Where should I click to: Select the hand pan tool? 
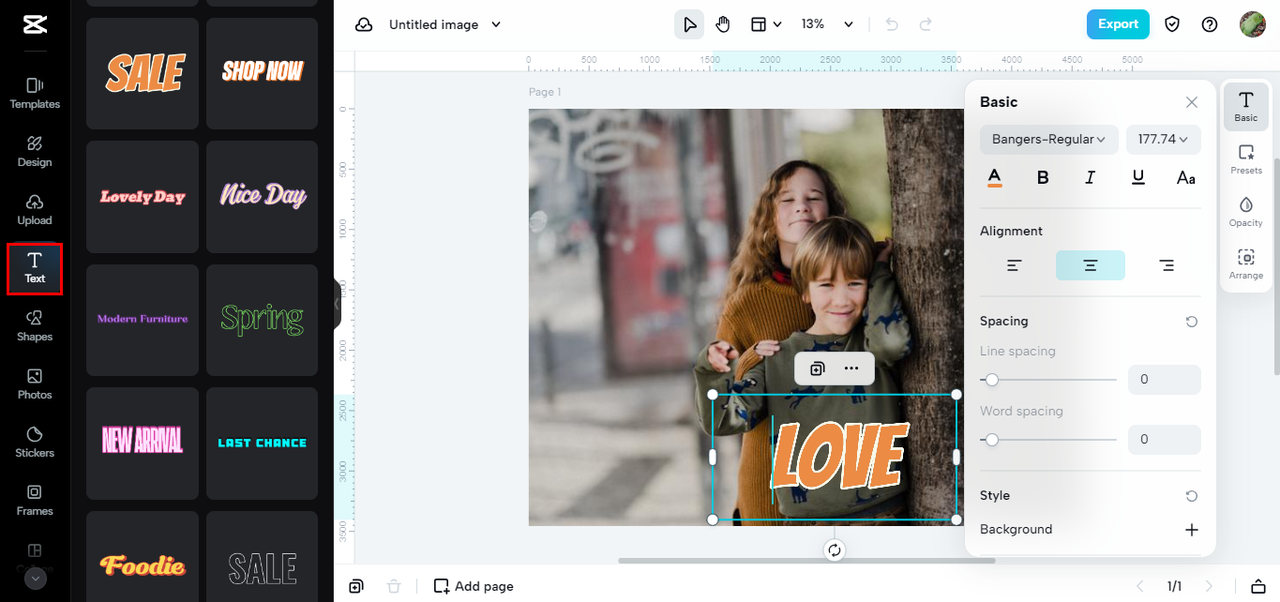coord(723,24)
